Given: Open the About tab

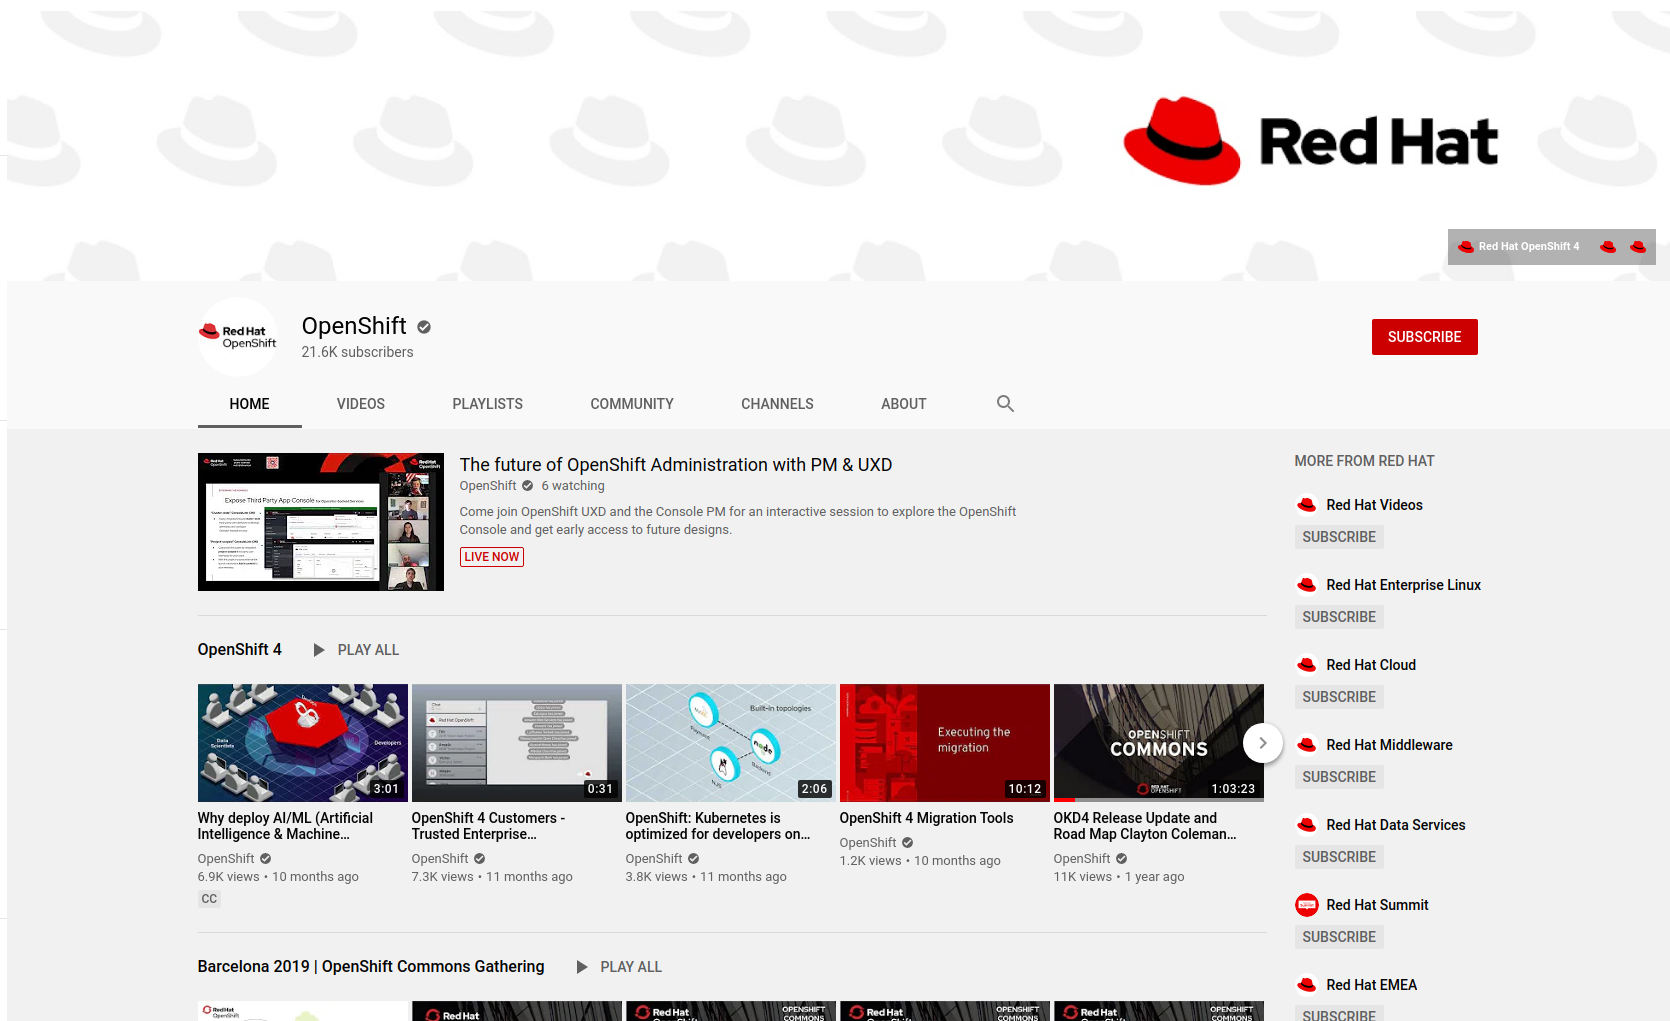Looking at the screenshot, I should tap(903, 404).
